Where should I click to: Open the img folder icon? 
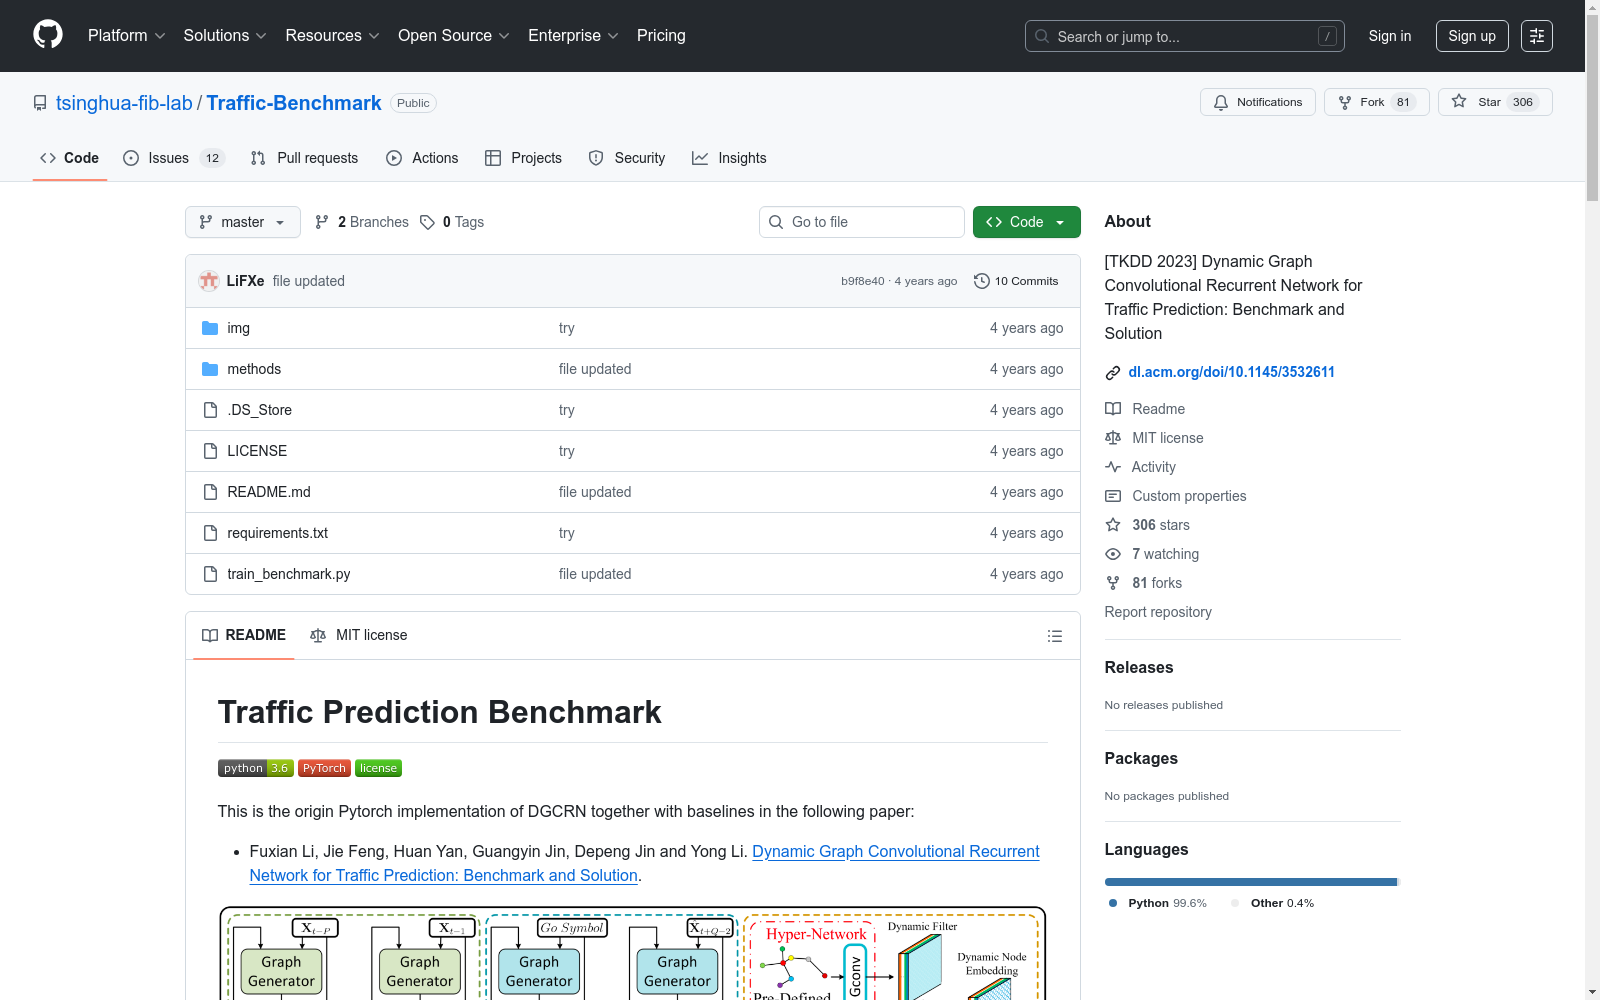click(x=210, y=328)
